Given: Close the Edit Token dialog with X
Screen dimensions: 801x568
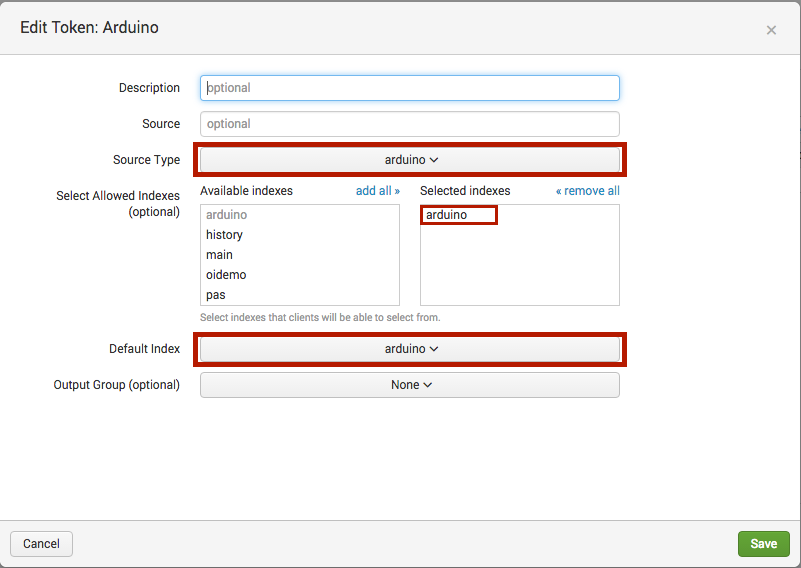Looking at the screenshot, I should pos(771,30).
